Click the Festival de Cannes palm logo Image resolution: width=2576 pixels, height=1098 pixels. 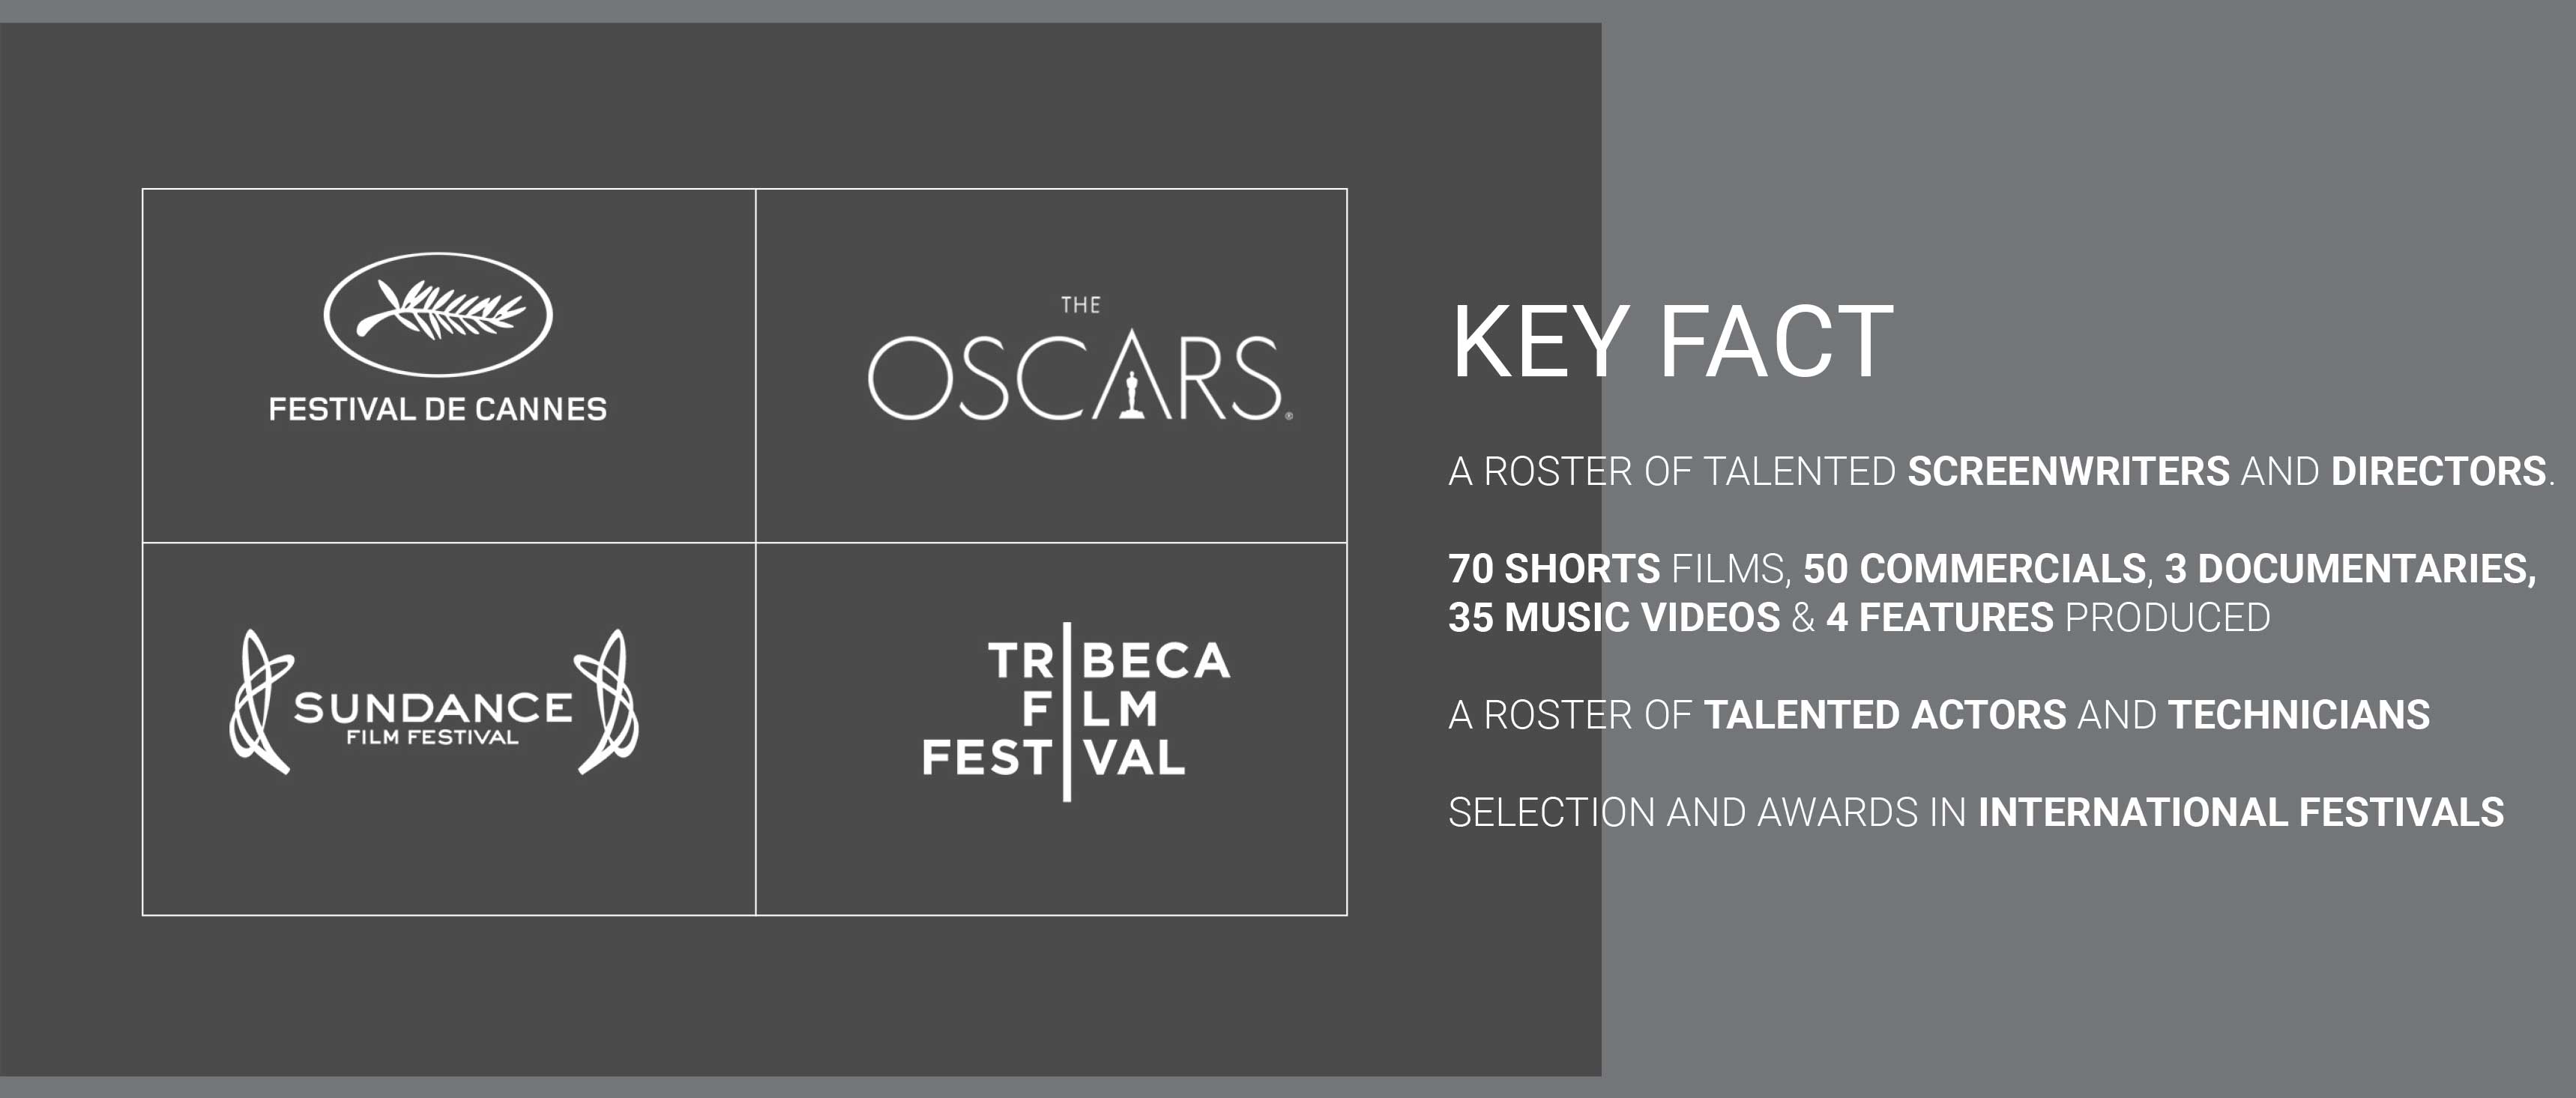(x=438, y=337)
